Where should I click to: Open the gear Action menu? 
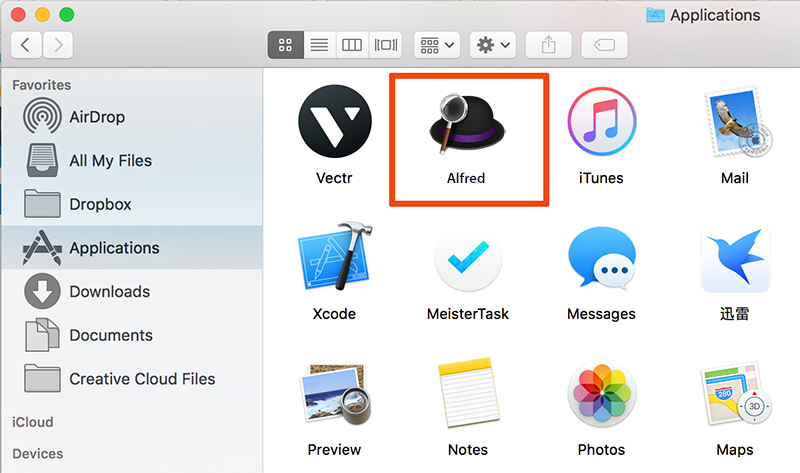pyautogui.click(x=493, y=45)
